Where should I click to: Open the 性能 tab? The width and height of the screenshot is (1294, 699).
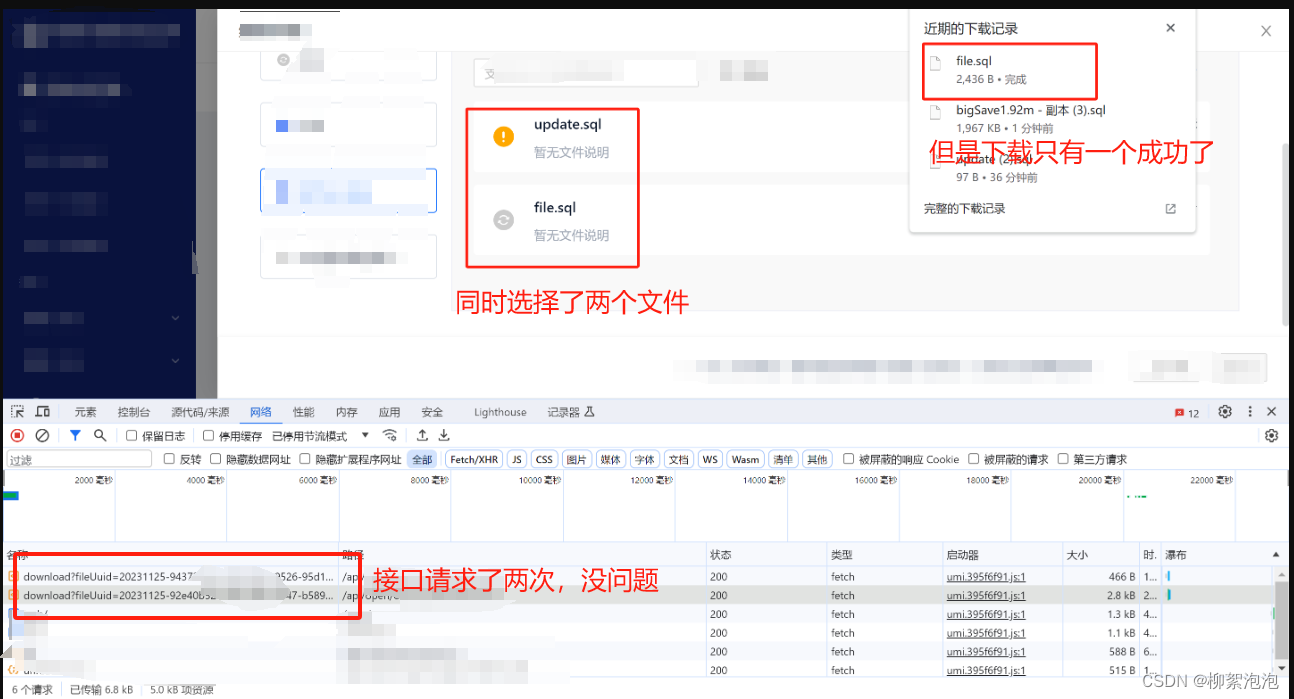click(x=304, y=412)
